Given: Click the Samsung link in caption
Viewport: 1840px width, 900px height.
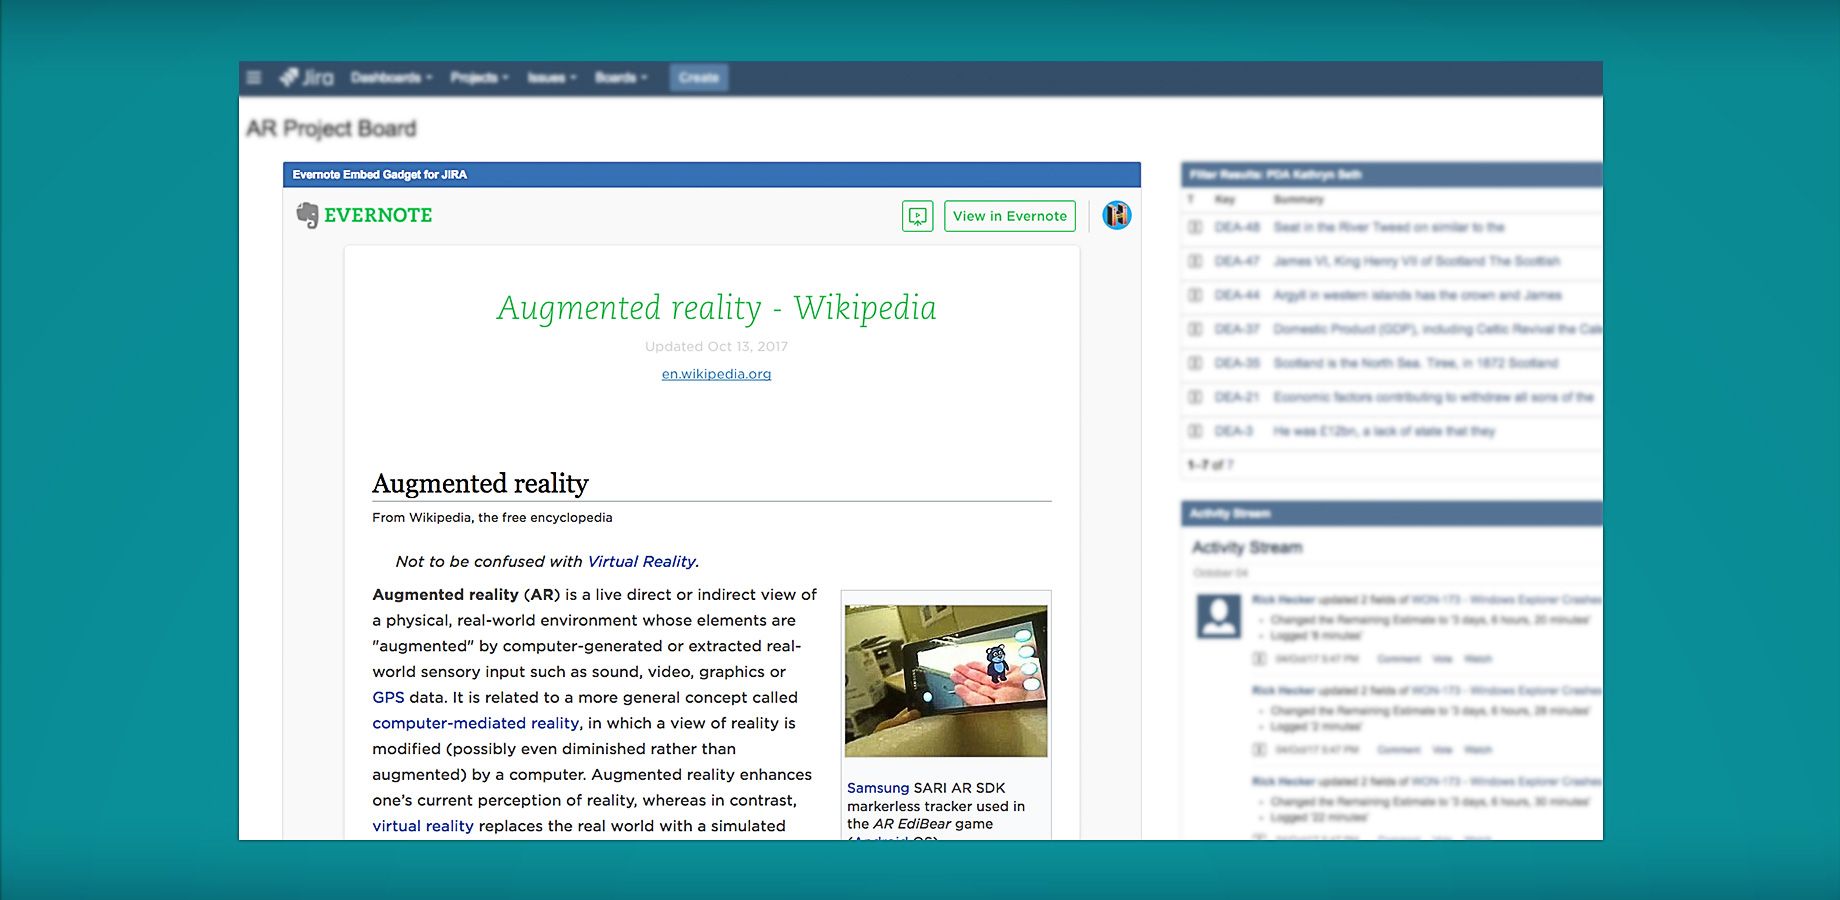Looking at the screenshot, I should (878, 788).
